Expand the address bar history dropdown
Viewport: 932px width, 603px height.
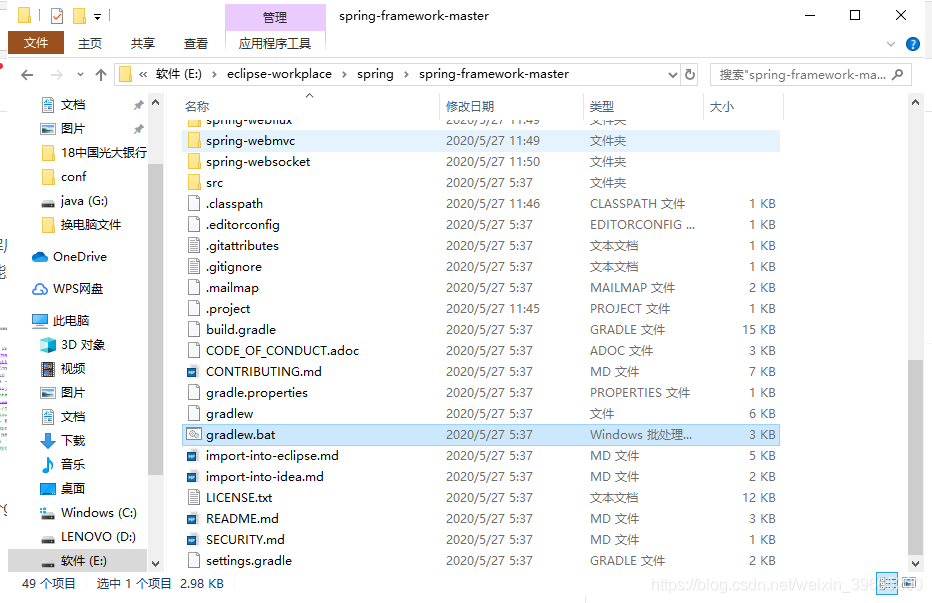[672, 75]
